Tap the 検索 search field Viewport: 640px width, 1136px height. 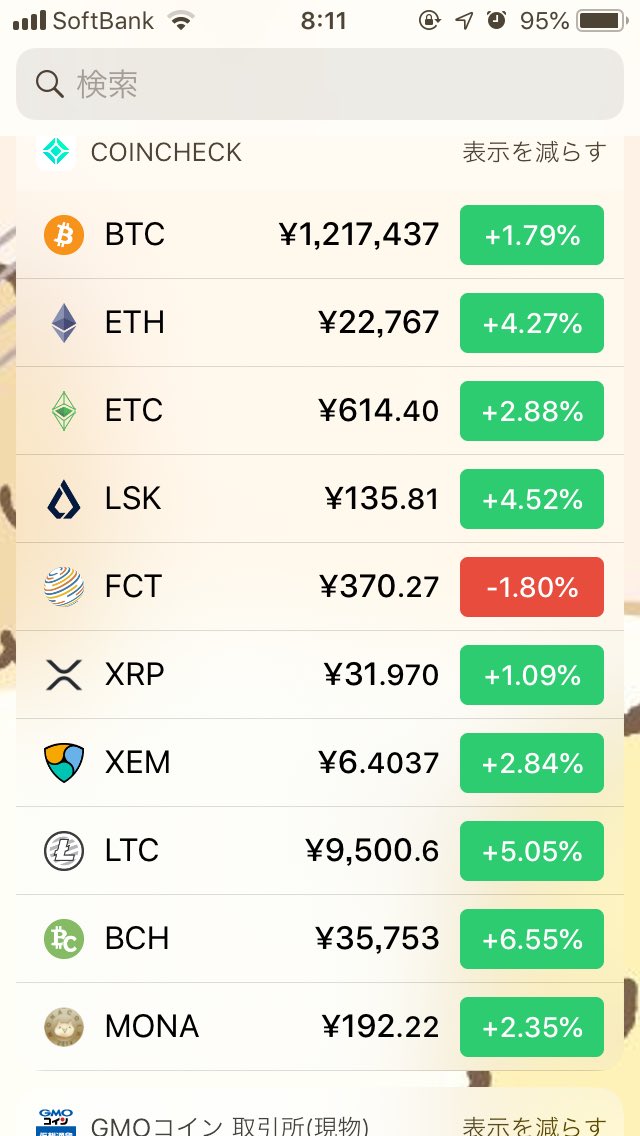(320, 84)
